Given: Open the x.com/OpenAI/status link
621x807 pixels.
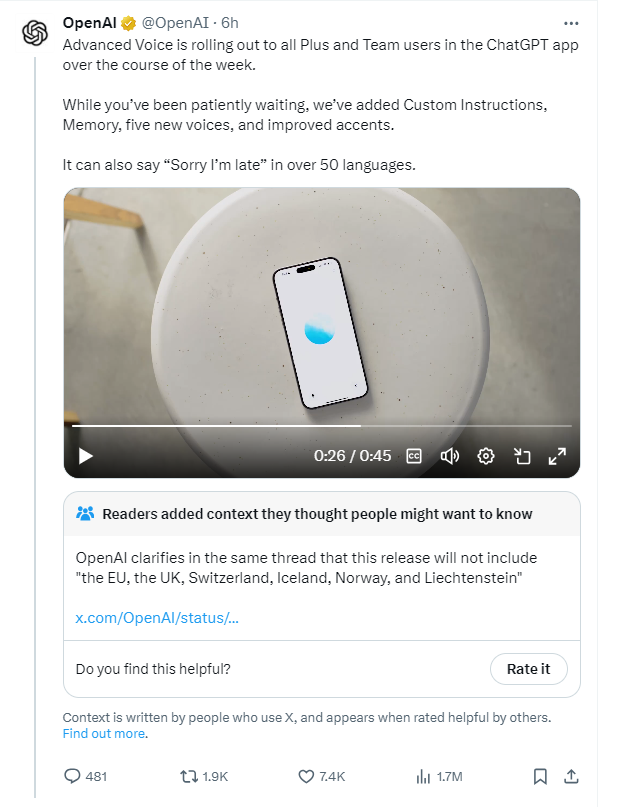Looking at the screenshot, I should click(x=157, y=617).
